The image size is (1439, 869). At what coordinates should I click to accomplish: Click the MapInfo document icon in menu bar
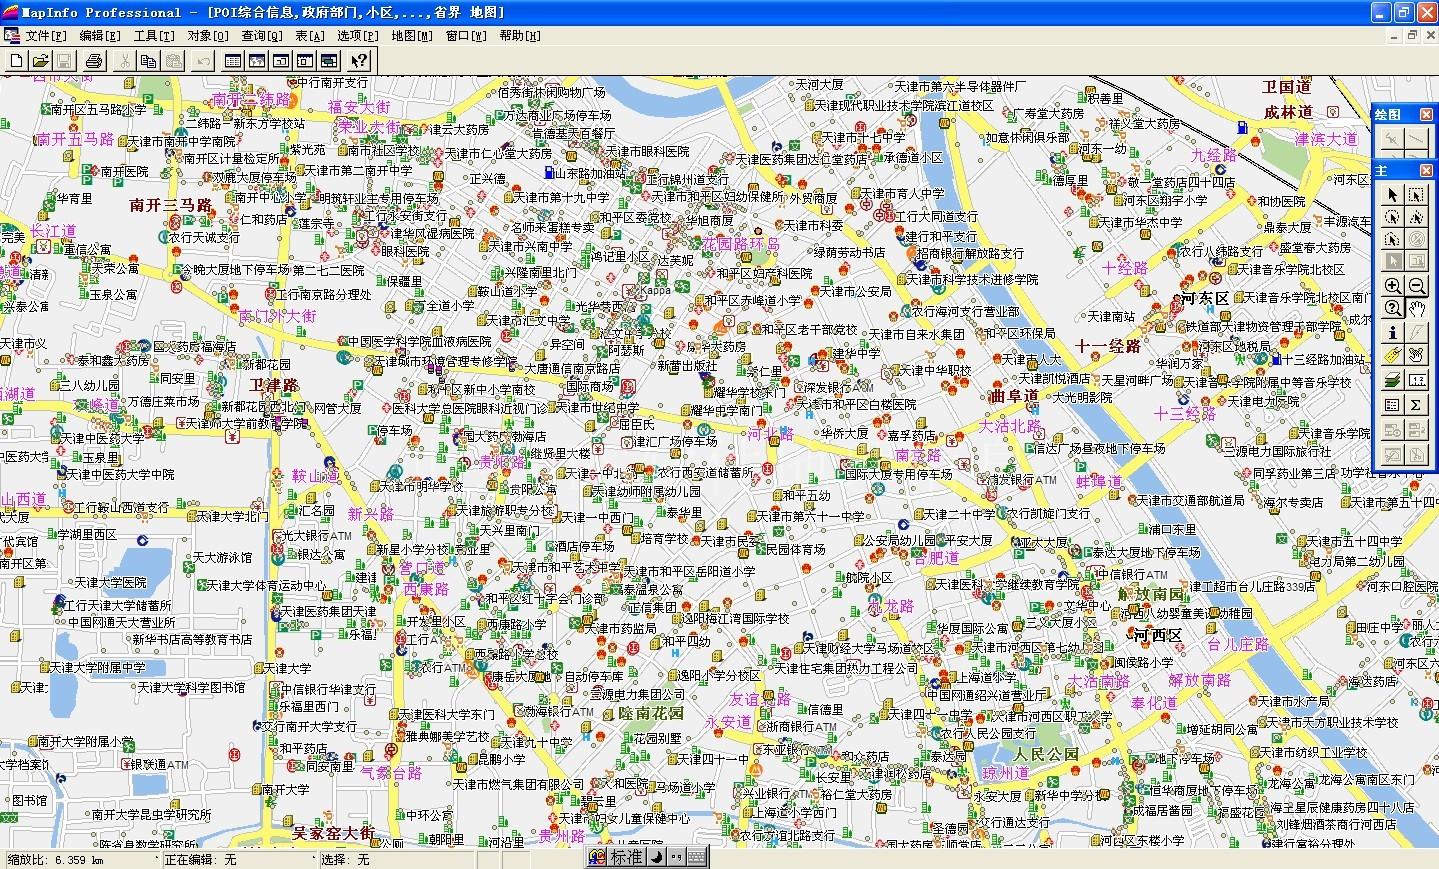tap(11, 36)
